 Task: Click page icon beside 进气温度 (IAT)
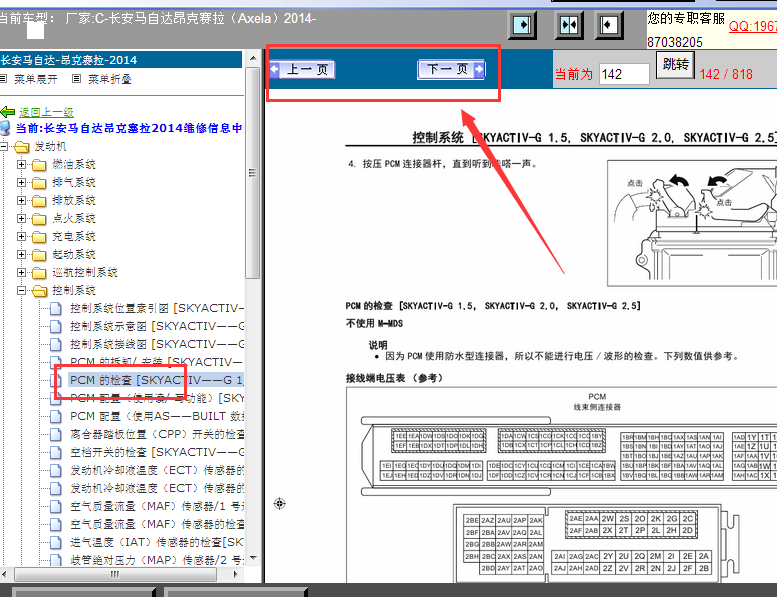coord(56,543)
